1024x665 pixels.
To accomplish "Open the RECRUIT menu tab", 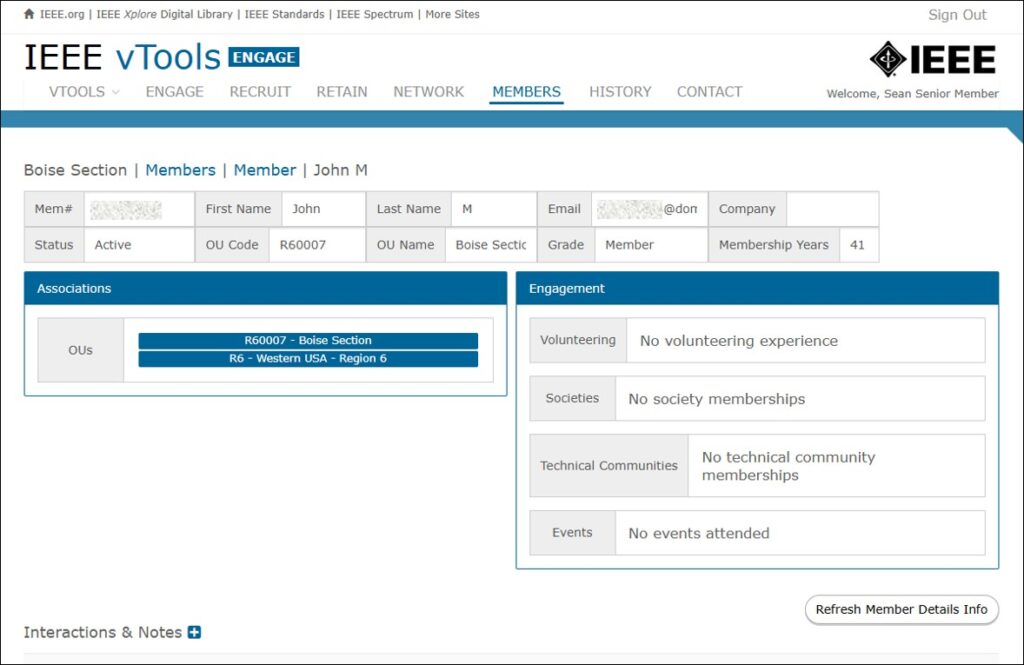I will coord(260,92).
